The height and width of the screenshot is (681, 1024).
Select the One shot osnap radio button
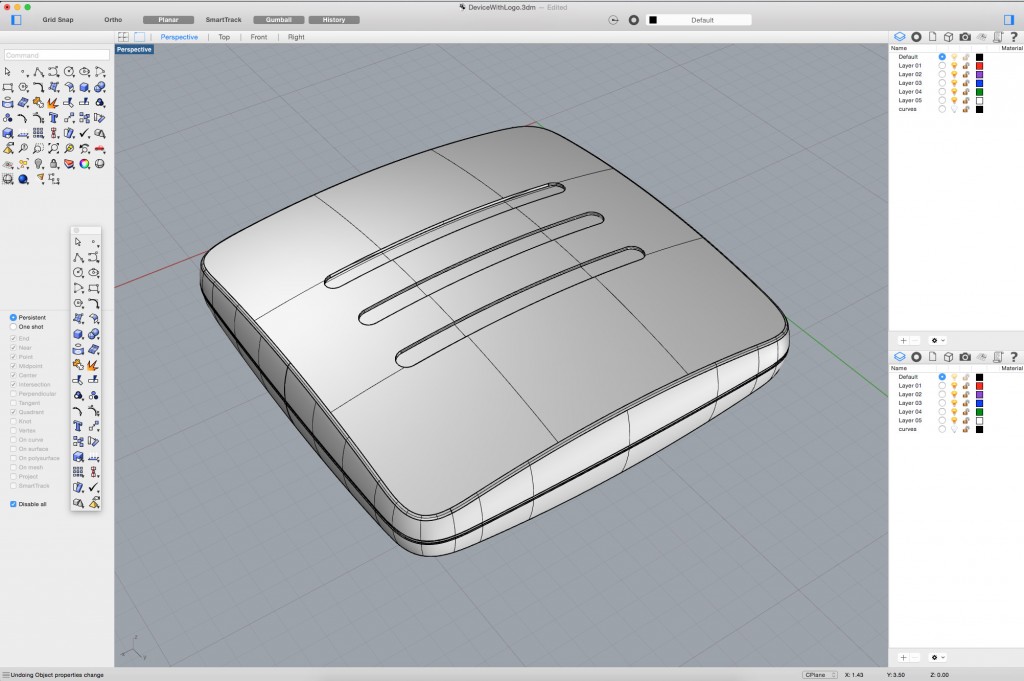(13, 326)
